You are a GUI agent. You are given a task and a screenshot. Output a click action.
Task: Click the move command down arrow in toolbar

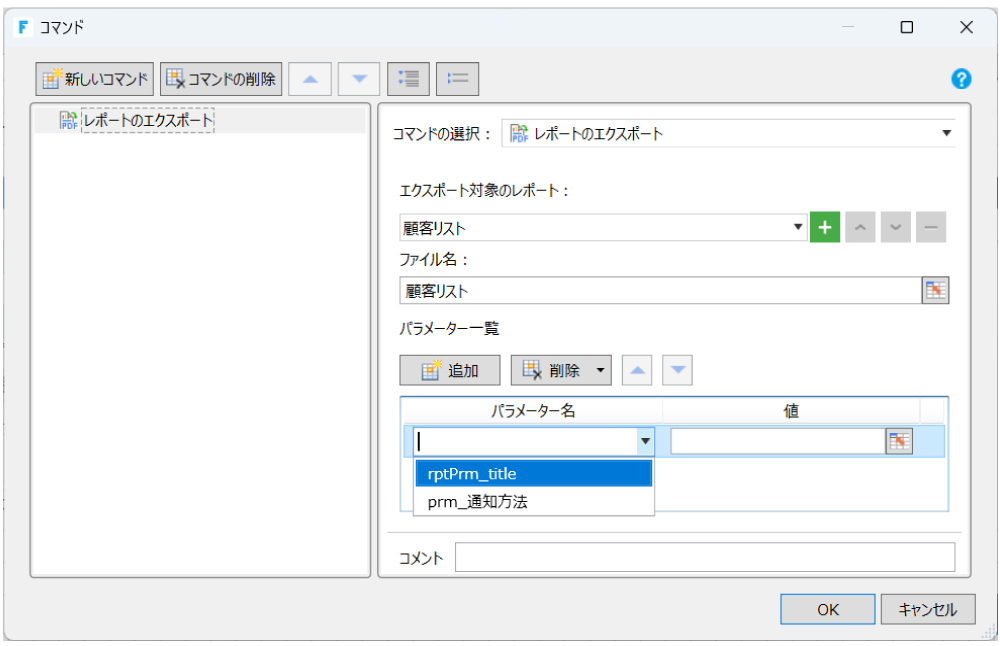pyautogui.click(x=359, y=78)
